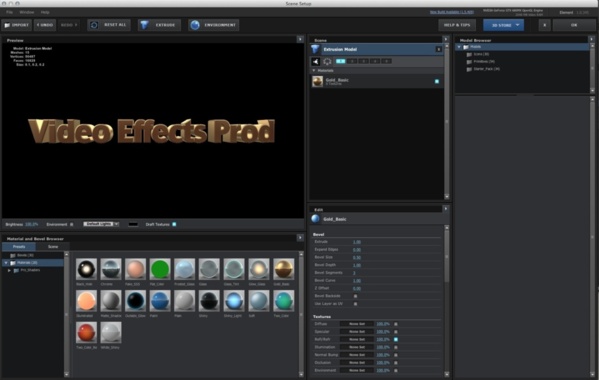Open the Default Lights dropdown
The width and height of the screenshot is (599, 380).
click(x=101, y=224)
